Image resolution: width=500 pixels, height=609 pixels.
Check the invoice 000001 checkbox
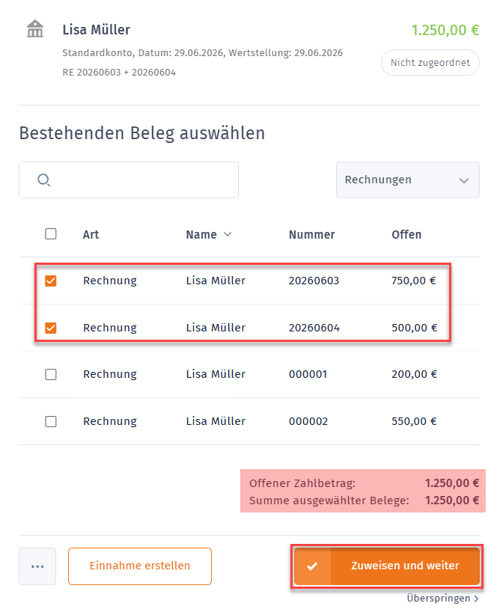[51, 374]
